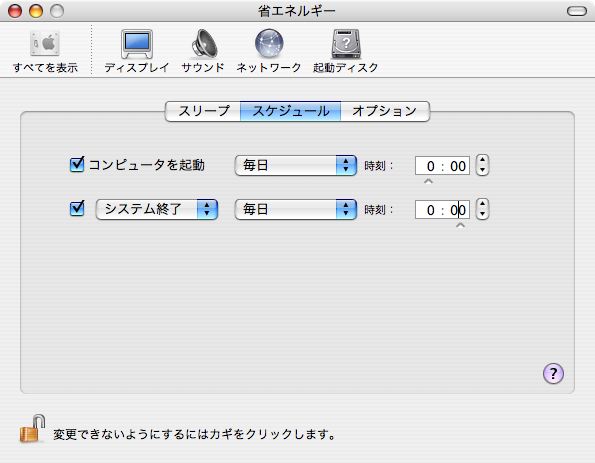Click the 時刻 label in the shutdown row
595x463 pixels.
click(x=378, y=209)
